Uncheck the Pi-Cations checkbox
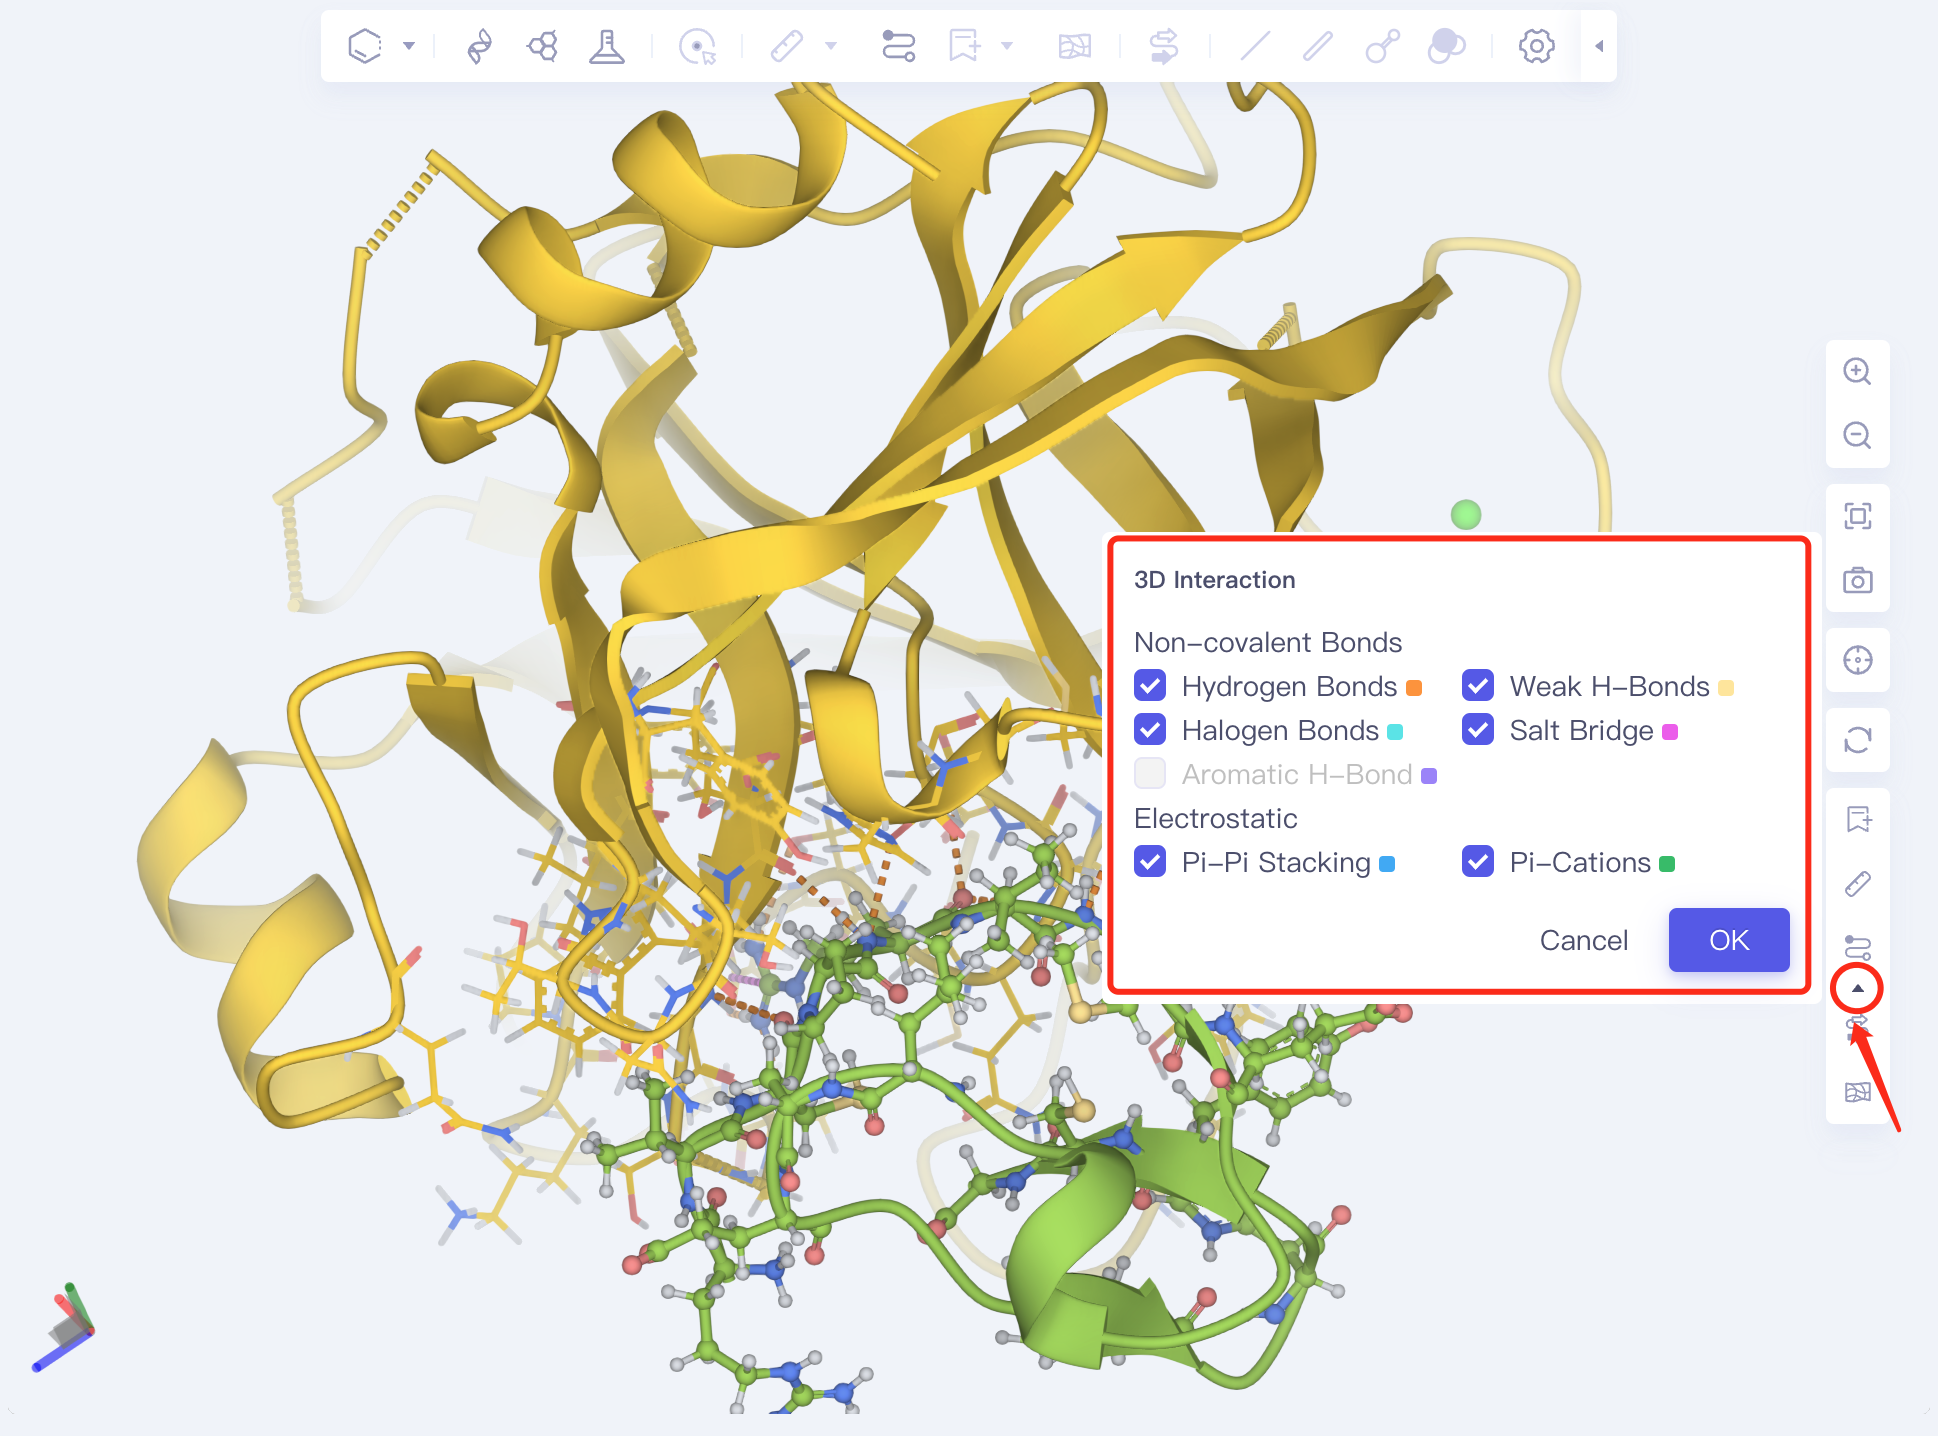Image resolution: width=1938 pixels, height=1436 pixels. [1478, 862]
